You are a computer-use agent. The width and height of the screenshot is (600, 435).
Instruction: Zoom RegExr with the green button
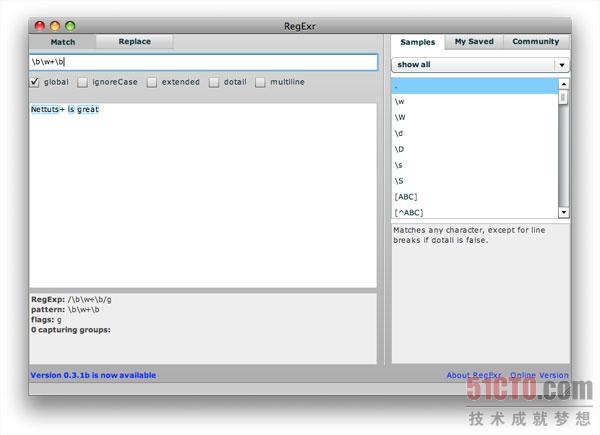70,26
